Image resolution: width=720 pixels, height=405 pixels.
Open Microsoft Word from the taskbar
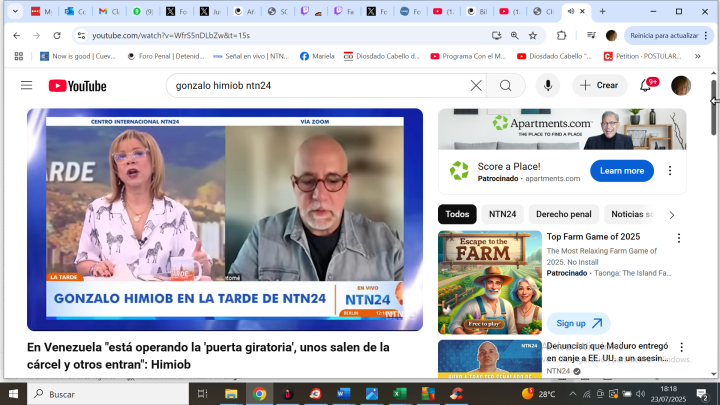[x=345, y=394]
